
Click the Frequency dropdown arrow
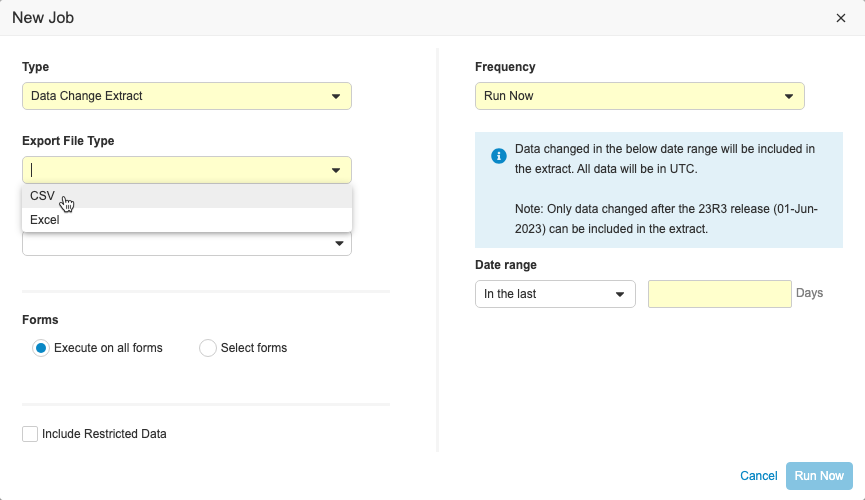[789, 96]
